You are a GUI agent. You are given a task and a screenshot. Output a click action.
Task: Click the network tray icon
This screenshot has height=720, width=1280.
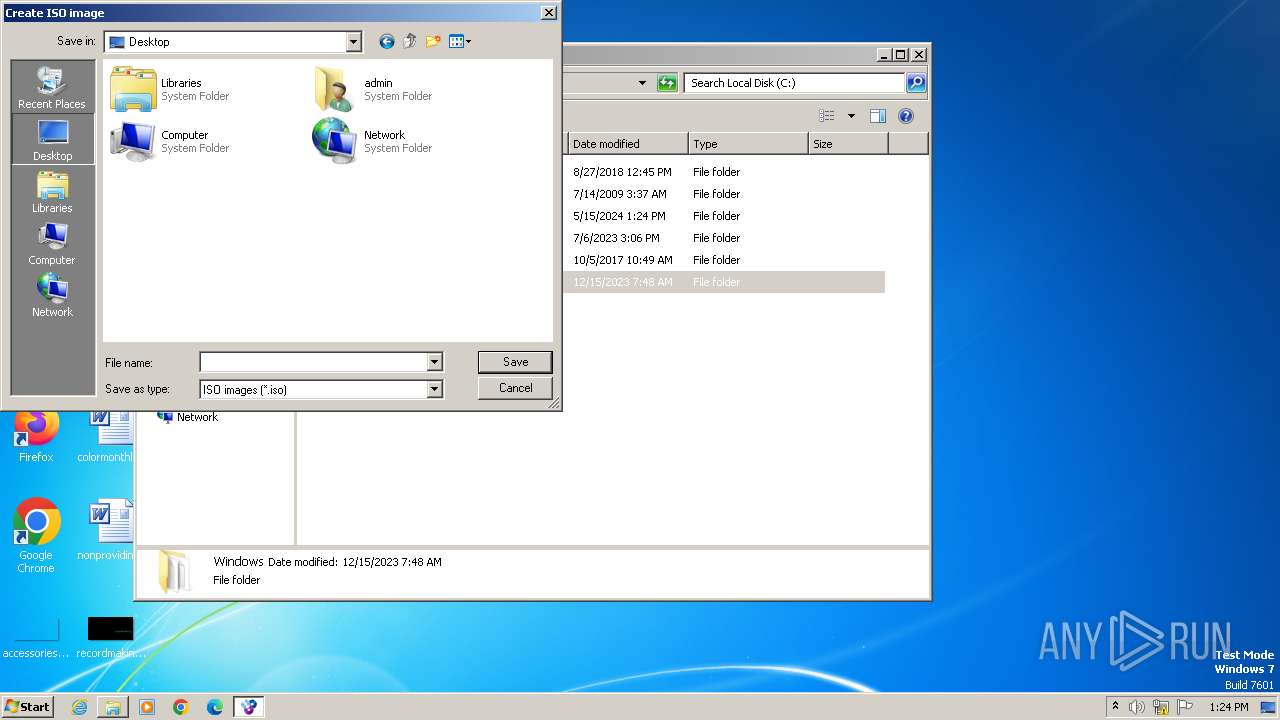click(x=1161, y=707)
